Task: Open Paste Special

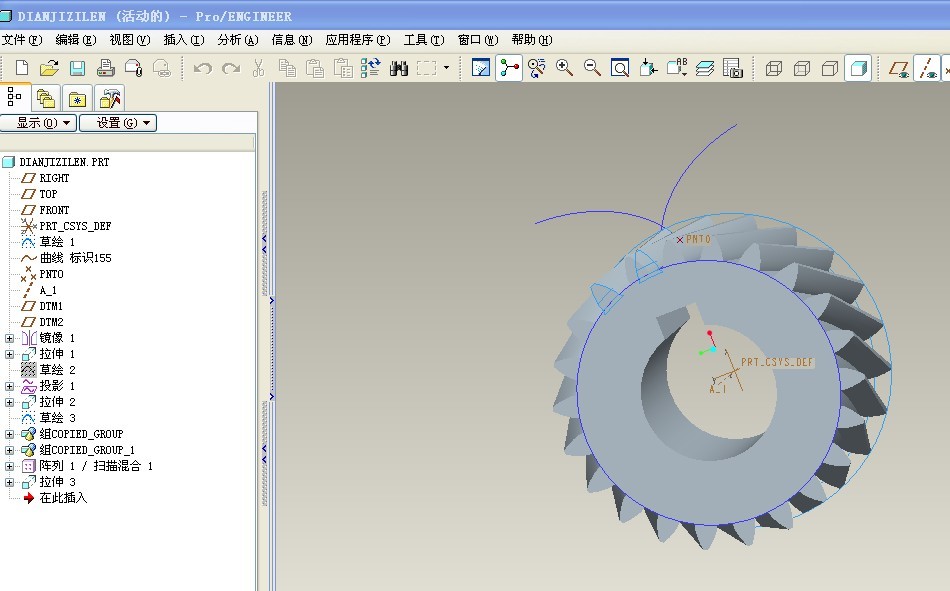Action: point(343,68)
